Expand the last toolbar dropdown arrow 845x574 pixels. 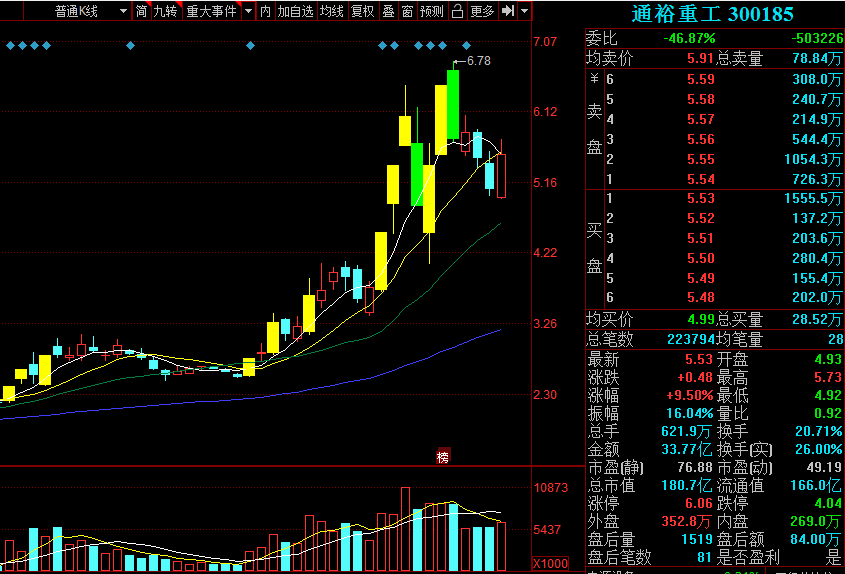(524, 11)
